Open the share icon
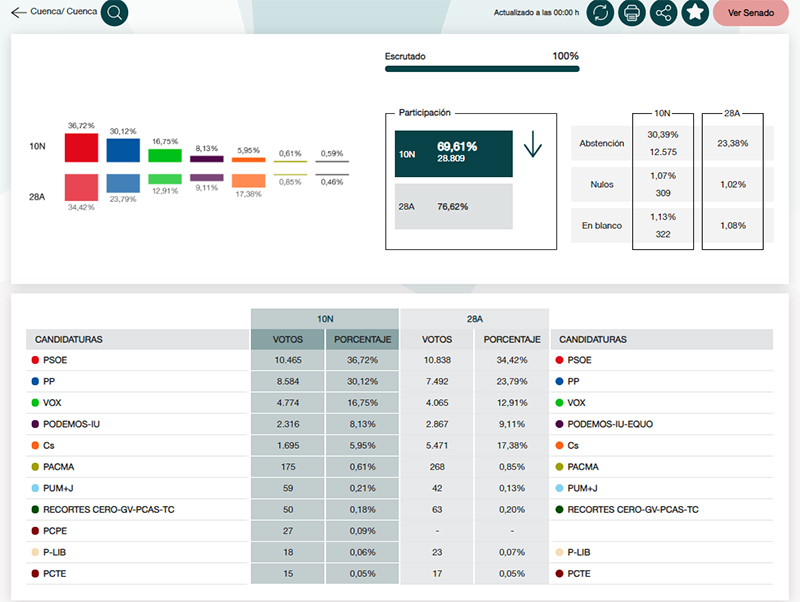Viewport: 800px width, 602px height. pos(663,13)
